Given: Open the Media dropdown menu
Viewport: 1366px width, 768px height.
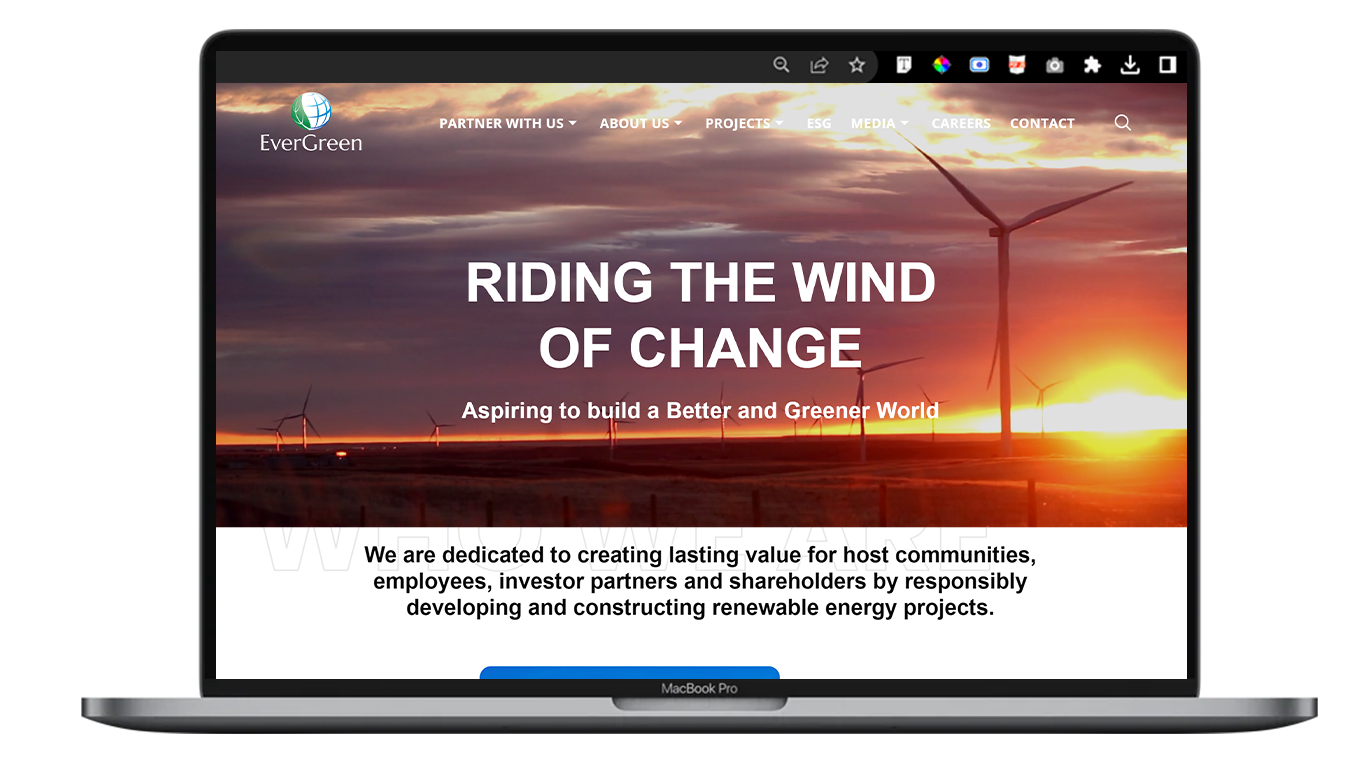Looking at the screenshot, I should tap(880, 123).
